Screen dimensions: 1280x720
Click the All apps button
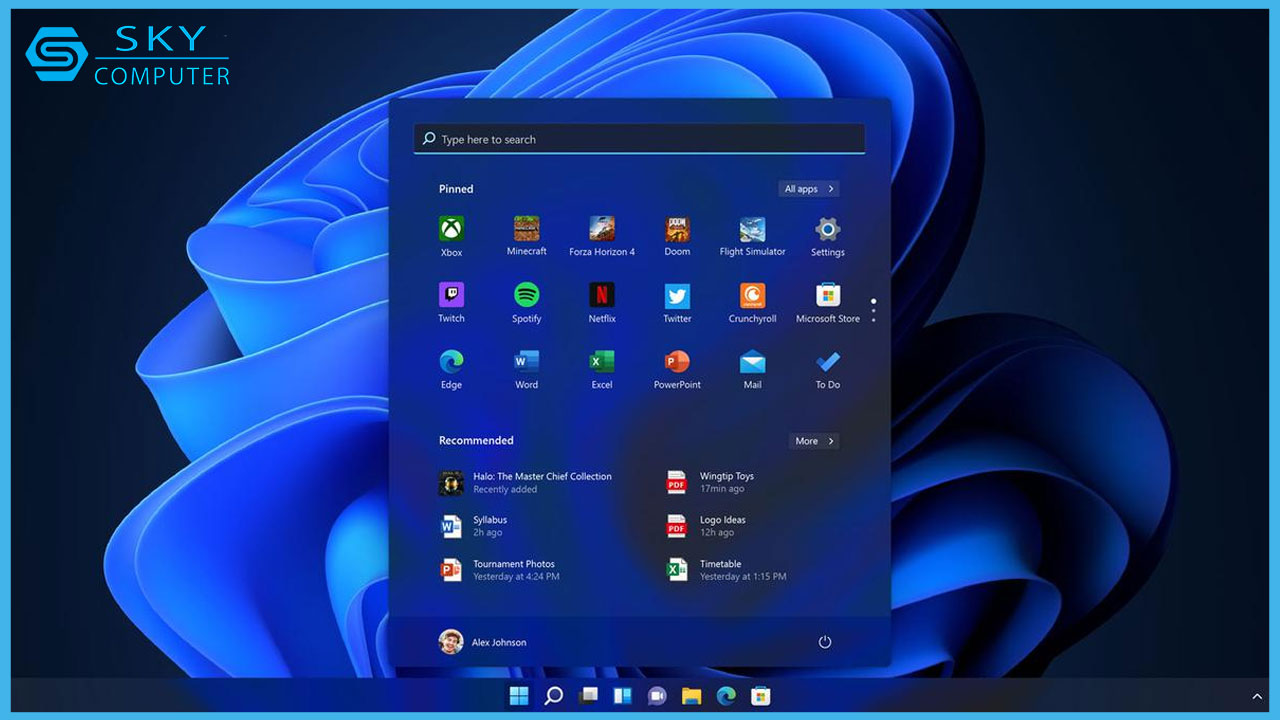pos(808,189)
